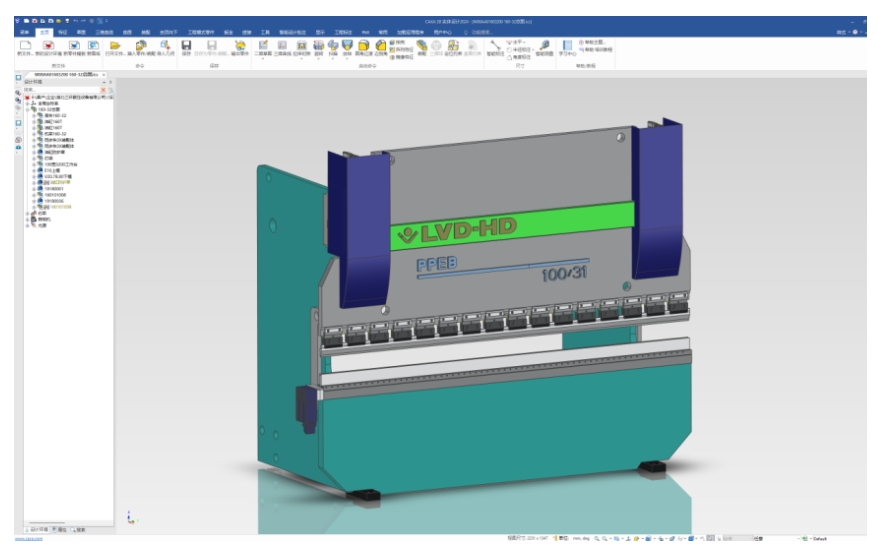The image size is (877, 556).
Task: Click Undo arrow in quick access toolbar
Action: 75,21
